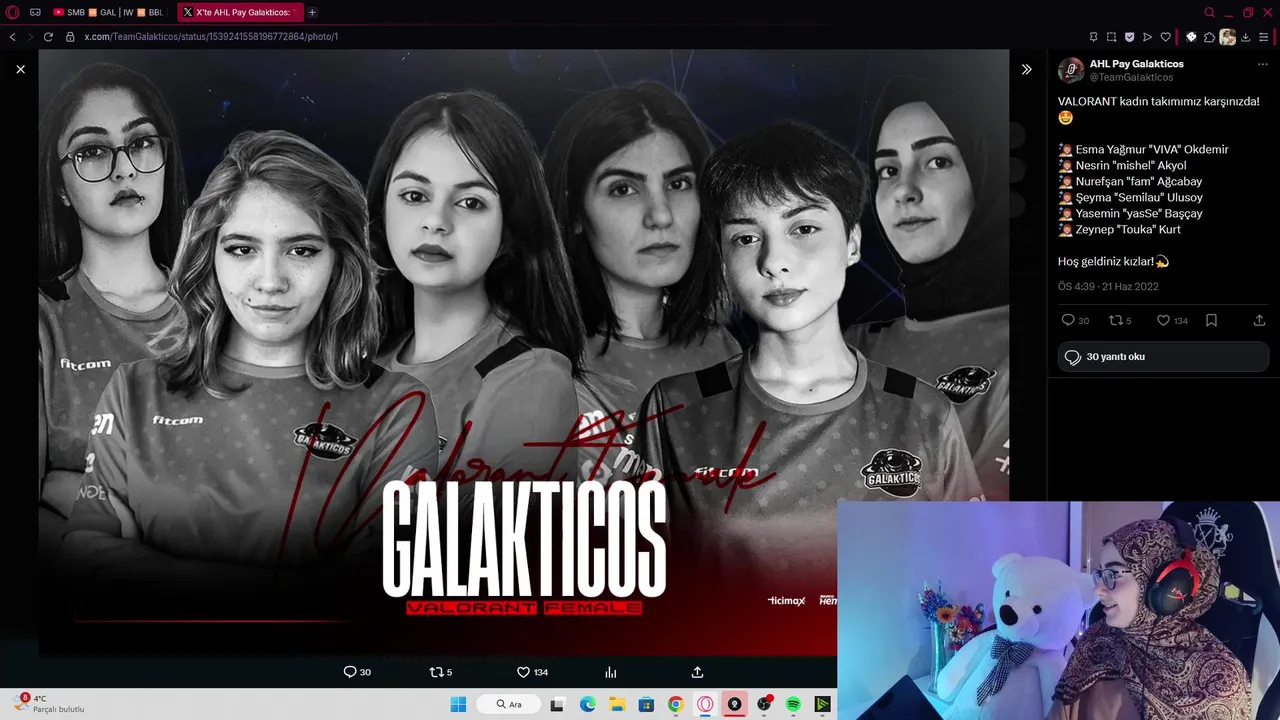Reply using the icon below the photo

pyautogui.click(x=350, y=672)
